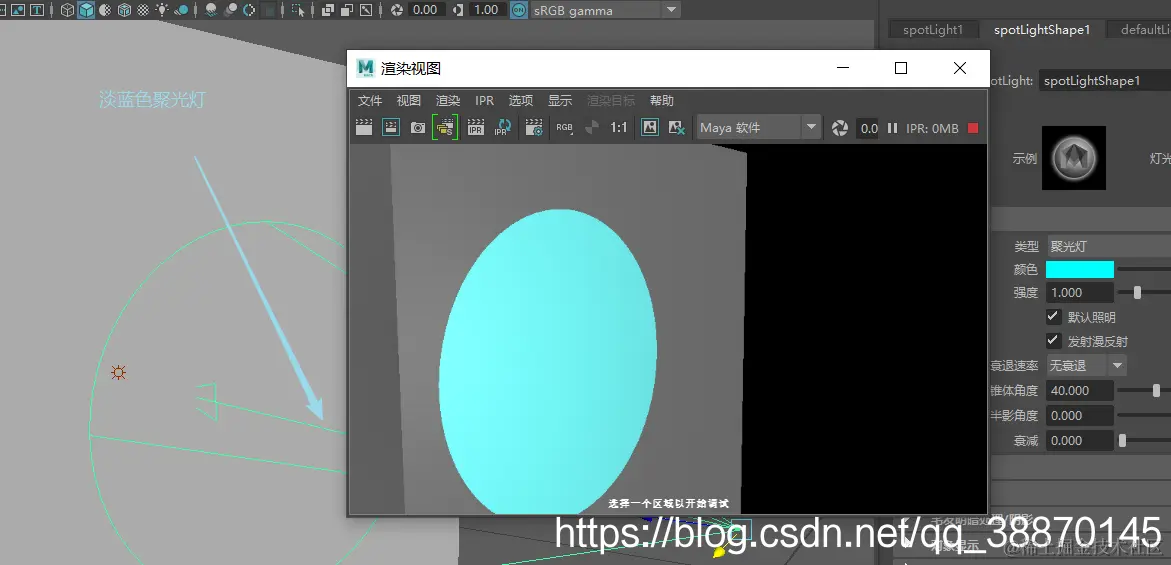Click remove image icon in render view
1171x565 pixels.
click(677, 128)
